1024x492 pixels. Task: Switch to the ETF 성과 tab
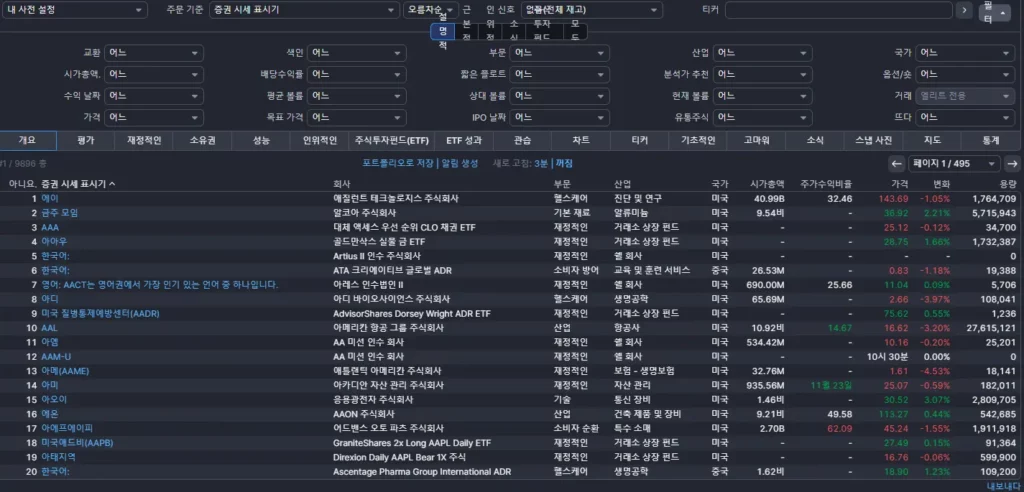[x=464, y=140]
